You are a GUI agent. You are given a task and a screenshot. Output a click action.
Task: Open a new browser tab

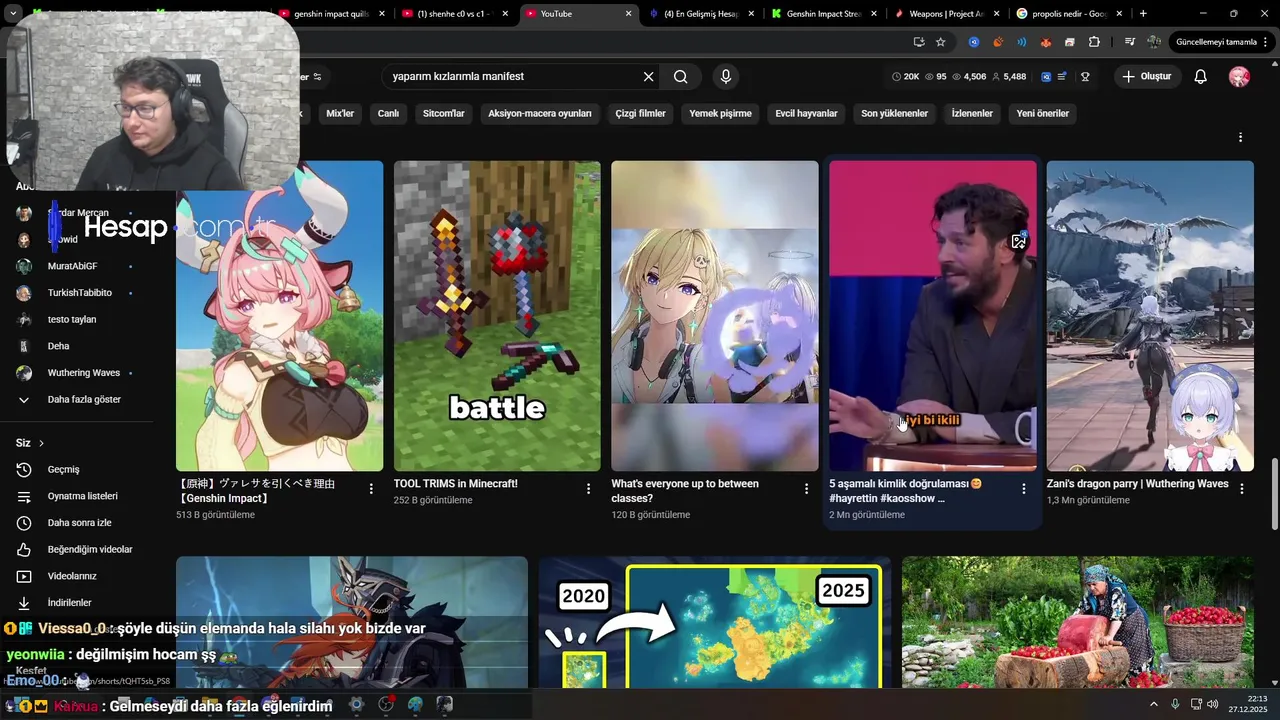pyautogui.click(x=1143, y=14)
